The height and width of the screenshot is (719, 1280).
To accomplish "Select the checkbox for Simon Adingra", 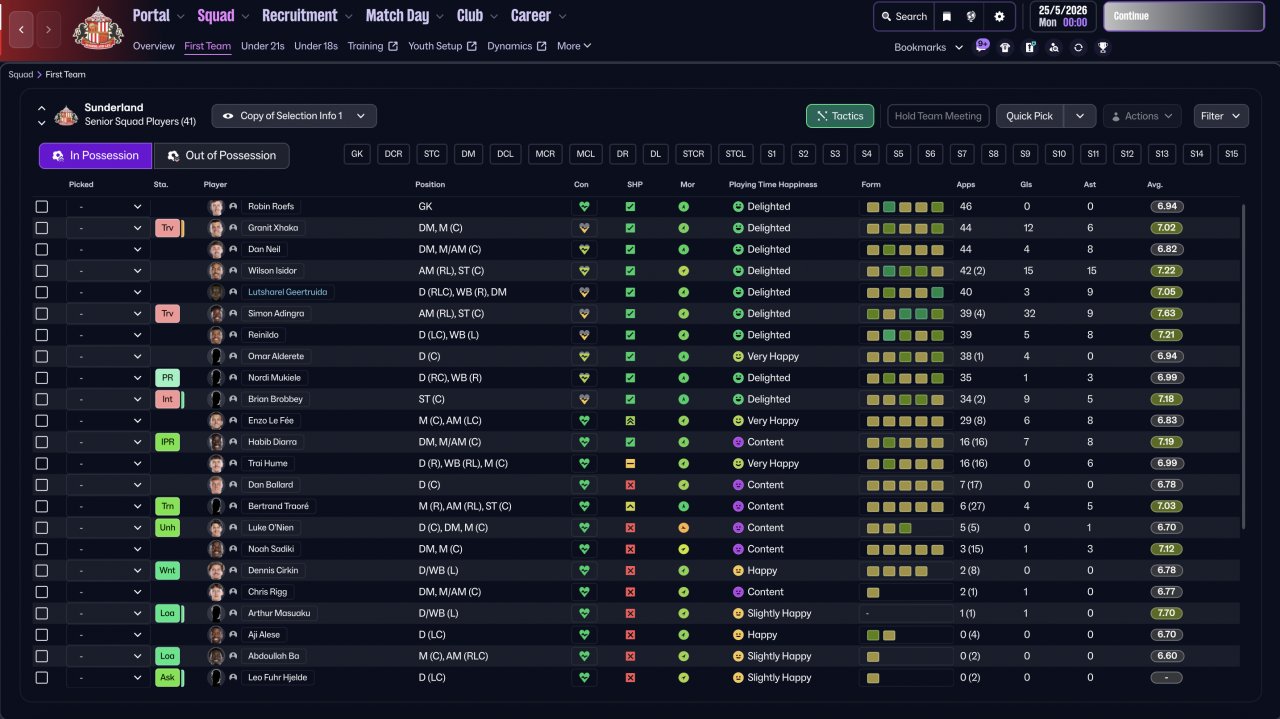I will pos(42,313).
